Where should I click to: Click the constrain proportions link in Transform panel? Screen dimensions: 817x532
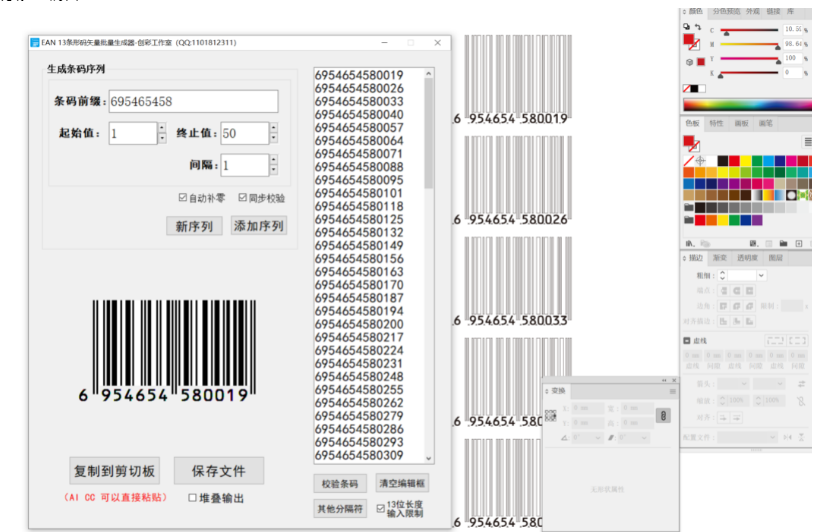pyautogui.click(x=663, y=416)
